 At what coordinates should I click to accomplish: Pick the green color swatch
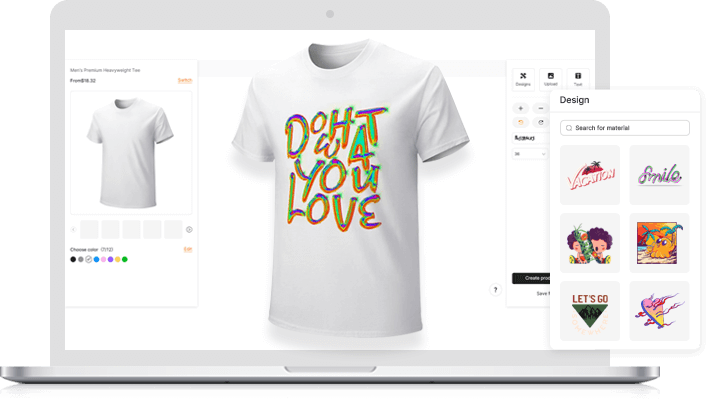tap(125, 259)
